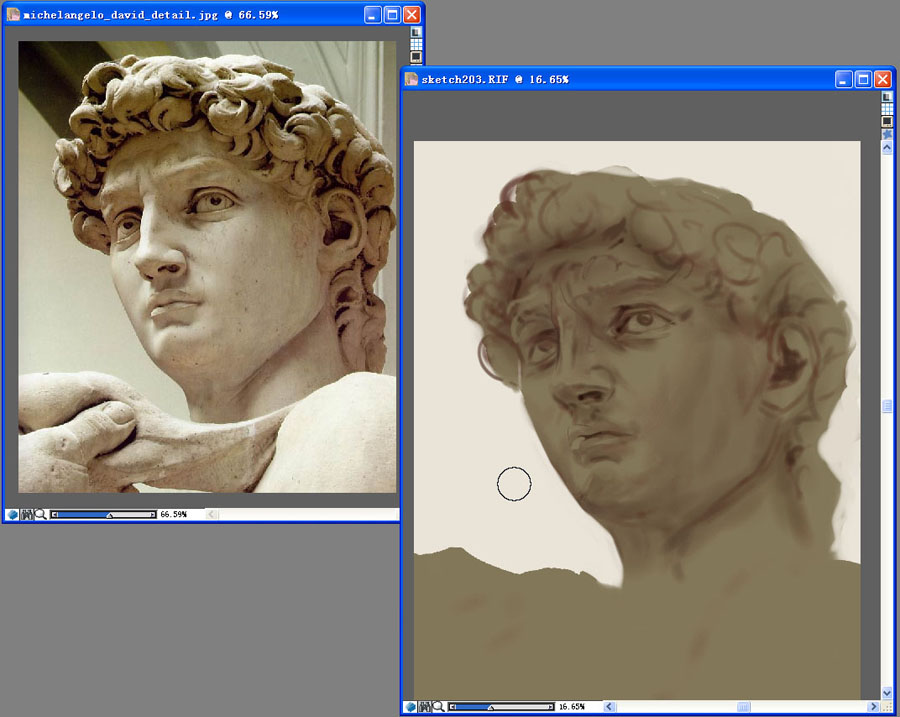Screen dimensions: 900x717
Task: Maximize the sketch203.RIF window
Action: (863, 79)
